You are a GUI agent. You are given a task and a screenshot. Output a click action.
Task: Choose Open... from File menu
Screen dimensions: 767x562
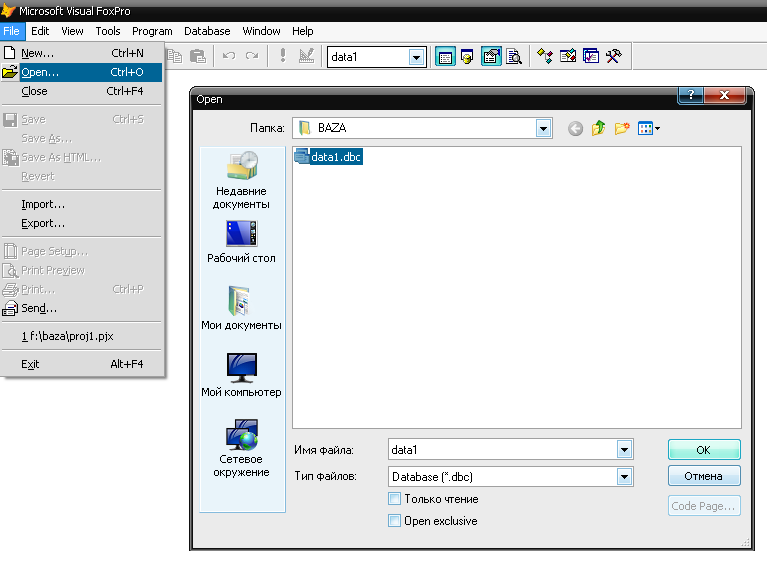point(82,72)
